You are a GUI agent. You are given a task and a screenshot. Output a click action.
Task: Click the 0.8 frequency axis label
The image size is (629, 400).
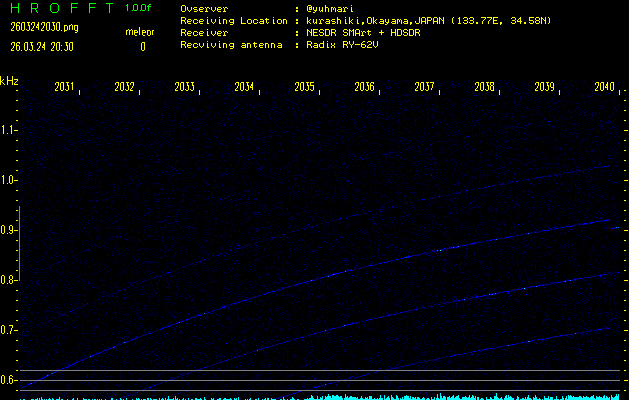pos(9,280)
